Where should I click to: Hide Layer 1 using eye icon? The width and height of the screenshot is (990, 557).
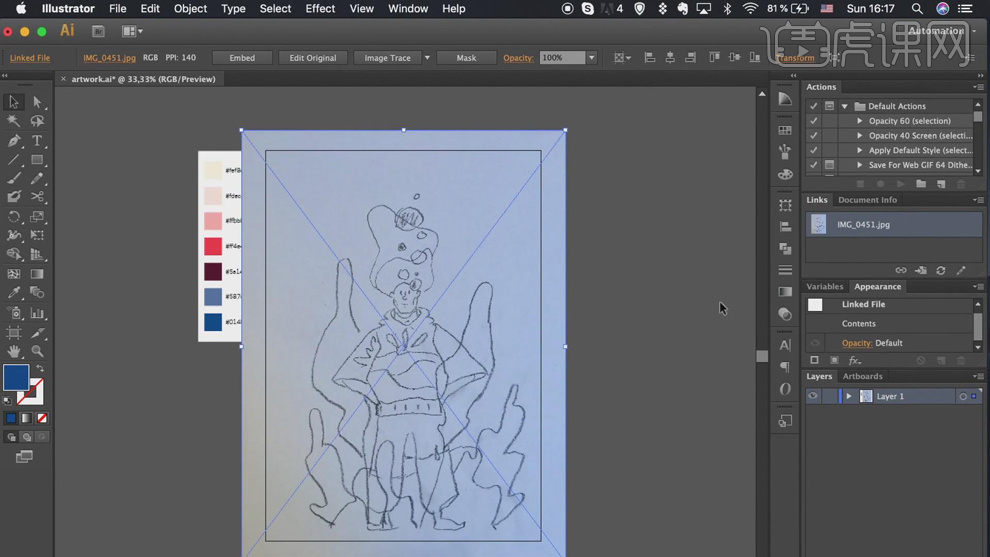[x=813, y=396]
